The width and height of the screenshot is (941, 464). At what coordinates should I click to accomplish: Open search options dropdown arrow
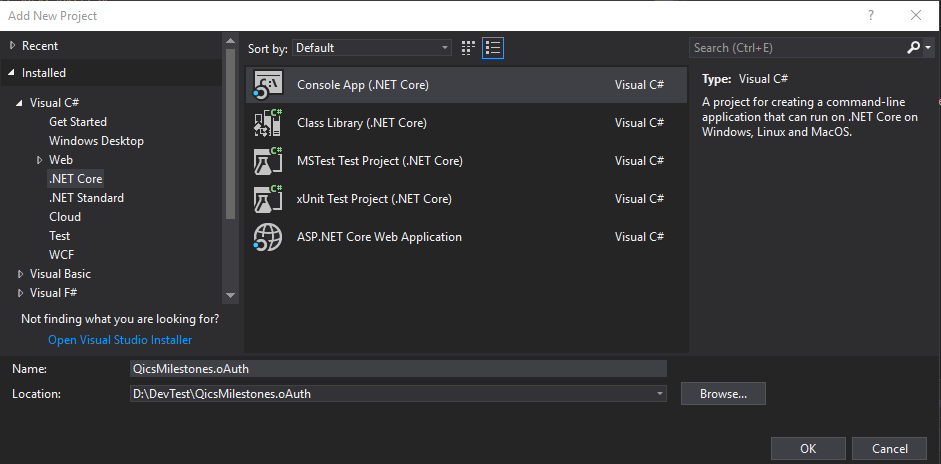click(928, 47)
